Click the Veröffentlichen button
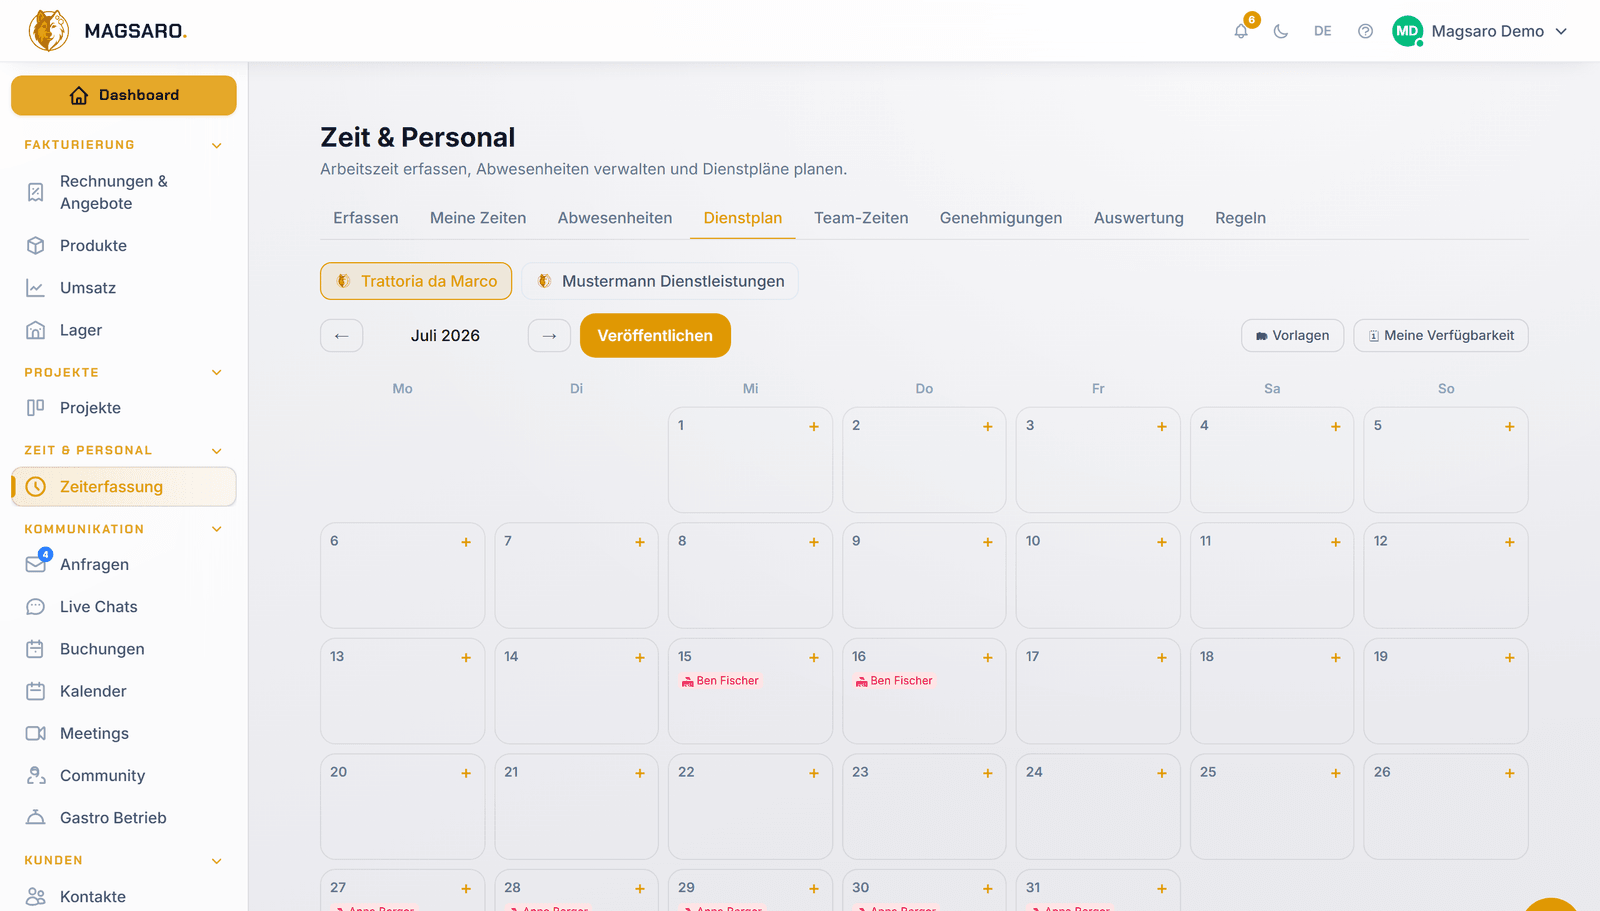This screenshot has height=911, width=1600. (655, 336)
